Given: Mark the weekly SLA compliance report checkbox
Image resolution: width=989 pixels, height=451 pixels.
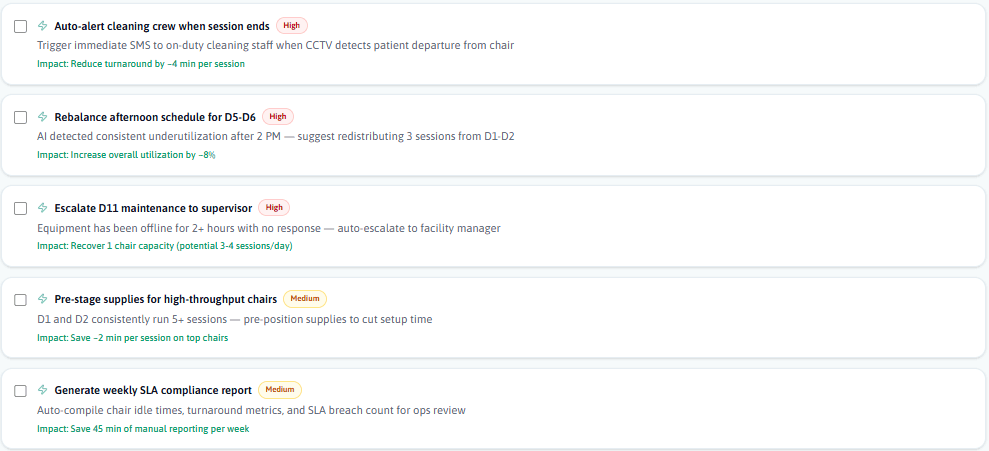Looking at the screenshot, I should [x=21, y=391].
